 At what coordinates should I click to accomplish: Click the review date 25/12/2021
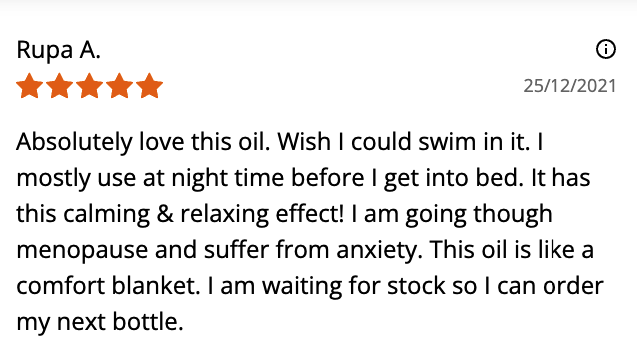coord(570,86)
